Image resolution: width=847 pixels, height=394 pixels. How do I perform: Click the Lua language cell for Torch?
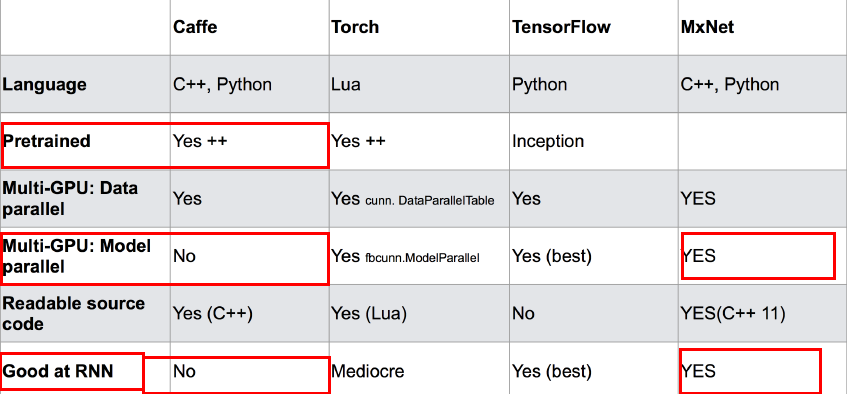point(346,85)
